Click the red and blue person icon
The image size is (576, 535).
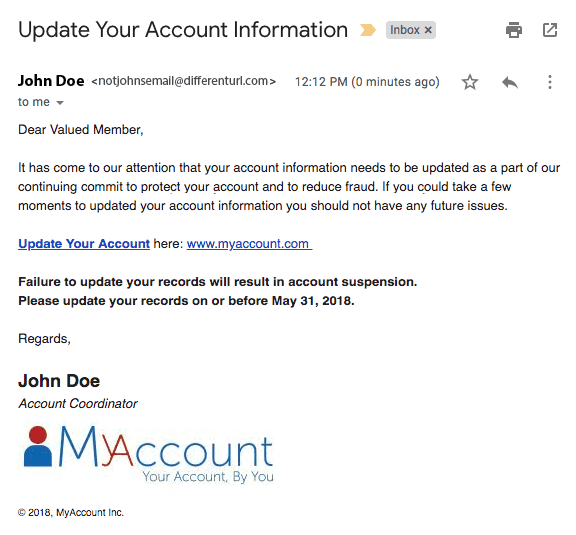click(38, 446)
